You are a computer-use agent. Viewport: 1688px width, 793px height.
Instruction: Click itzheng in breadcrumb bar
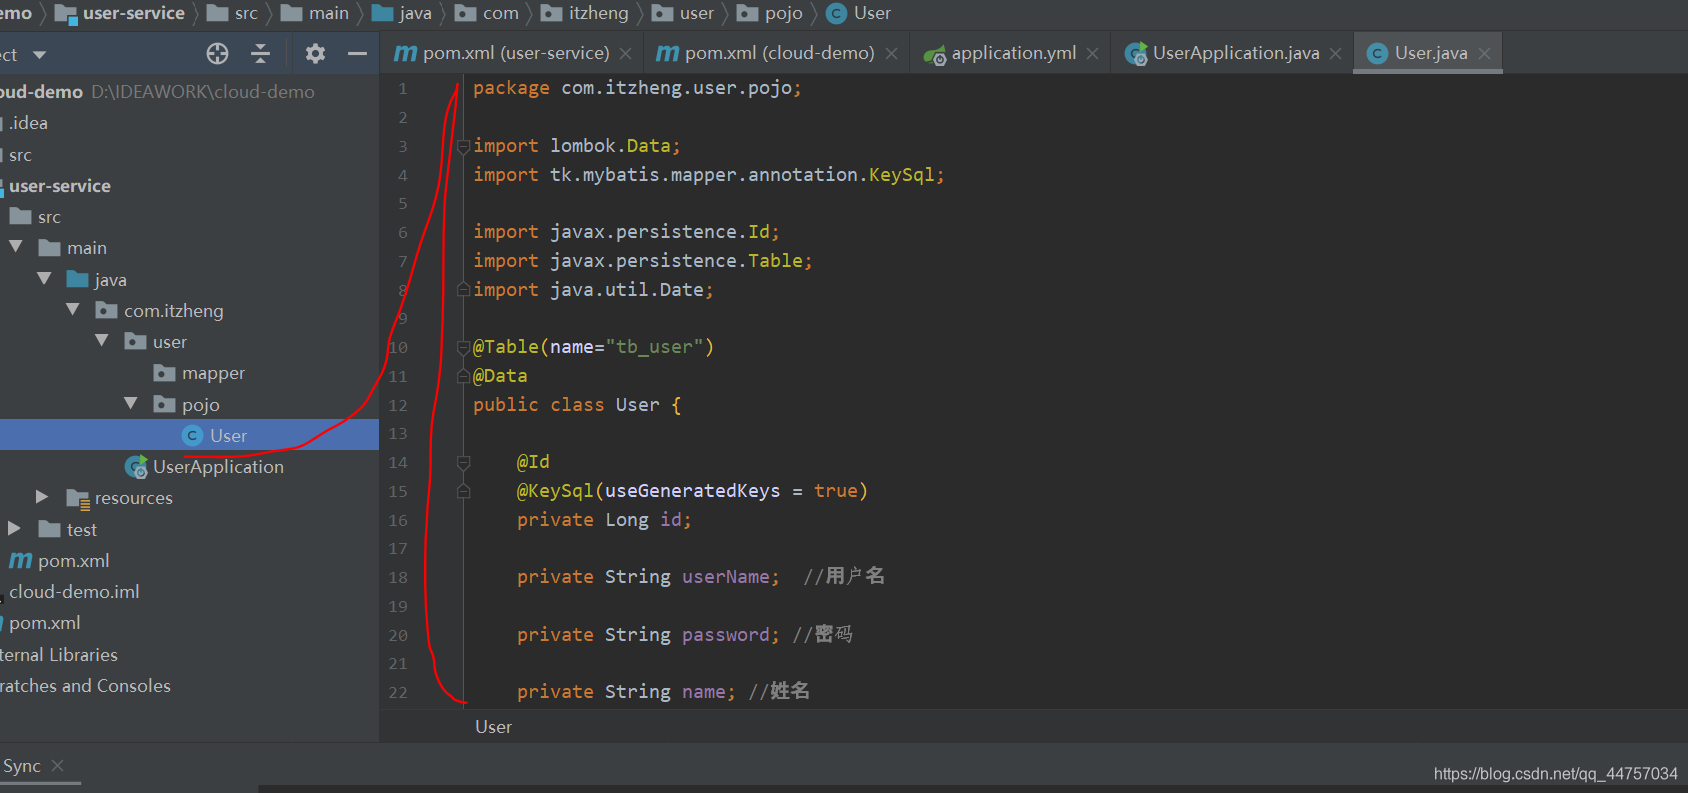[585, 13]
